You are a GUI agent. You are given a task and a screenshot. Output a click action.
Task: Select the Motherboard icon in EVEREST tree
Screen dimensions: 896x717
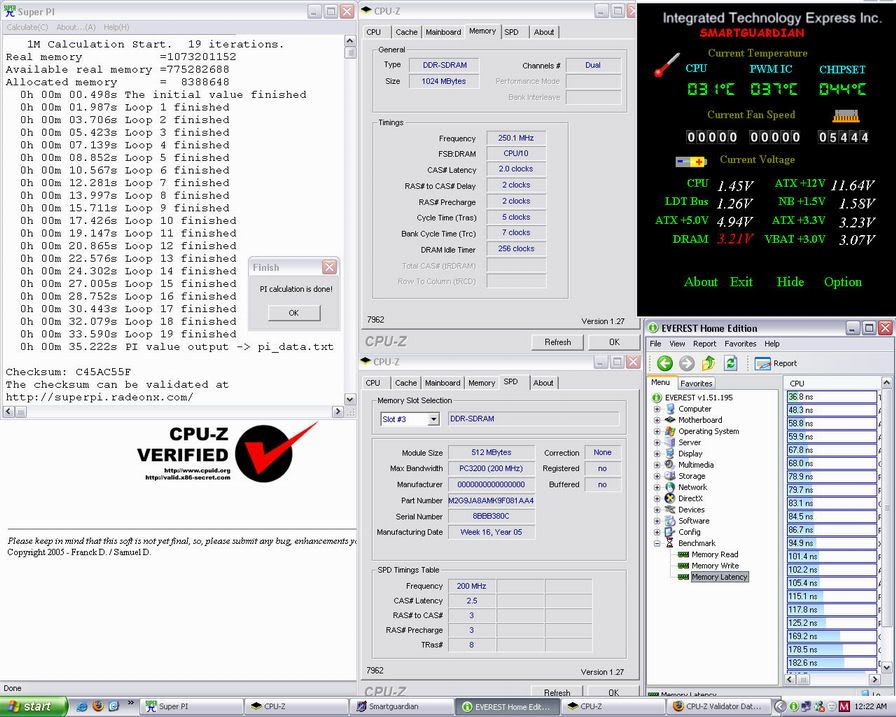(x=670, y=420)
